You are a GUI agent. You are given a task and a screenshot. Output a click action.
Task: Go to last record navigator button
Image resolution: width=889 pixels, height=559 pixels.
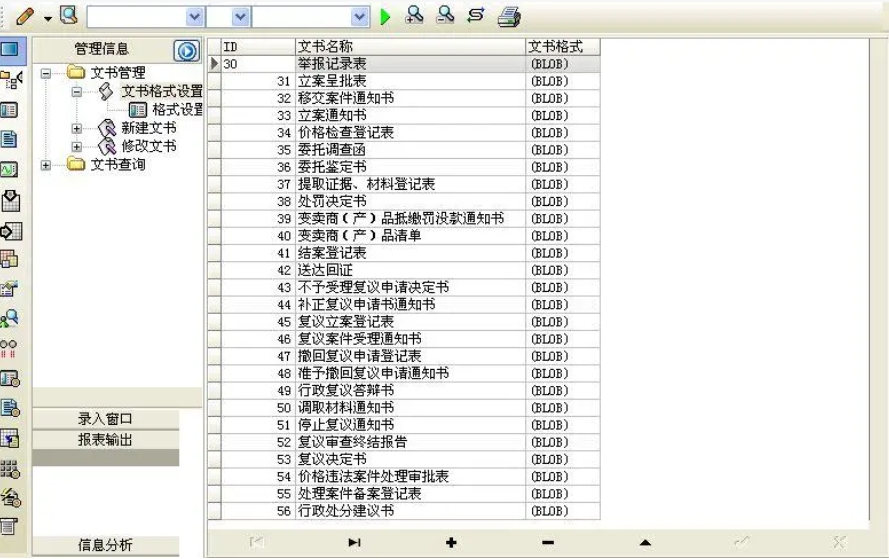354,543
